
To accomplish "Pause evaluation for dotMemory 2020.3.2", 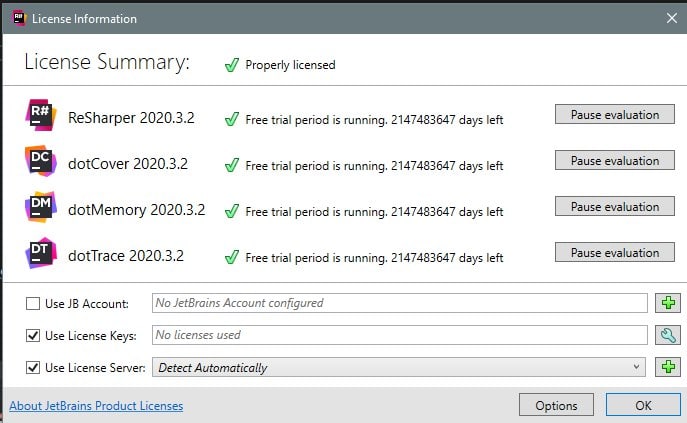I will [615, 206].
